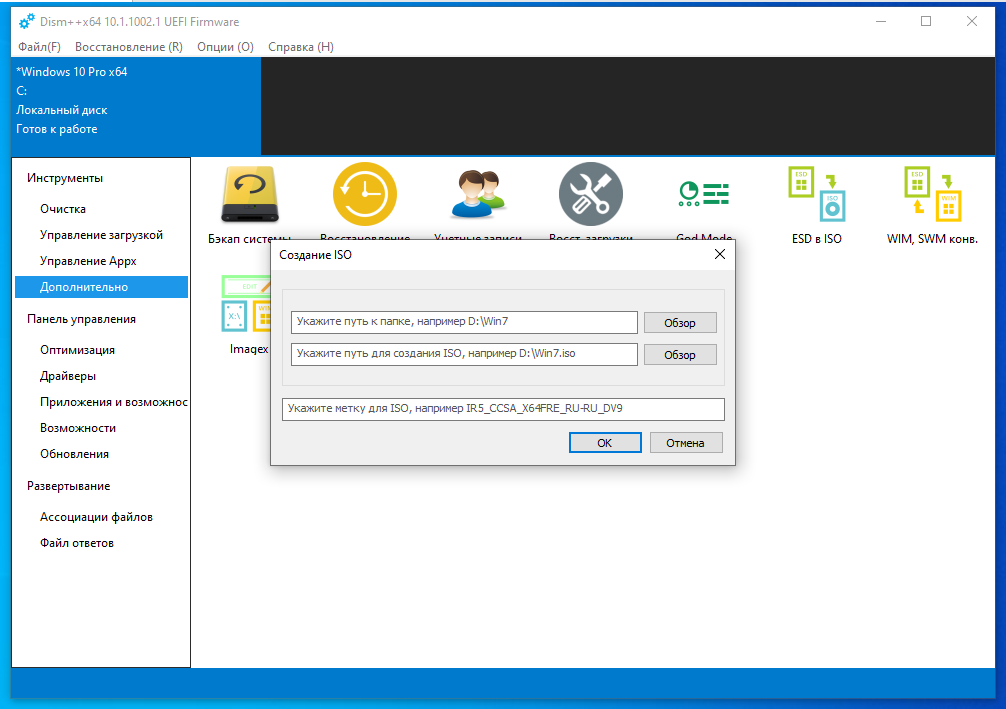Image resolution: width=1006 pixels, height=709 pixels.
Task: Open the user accounts (Учетные записи) icon
Action: click(x=478, y=194)
